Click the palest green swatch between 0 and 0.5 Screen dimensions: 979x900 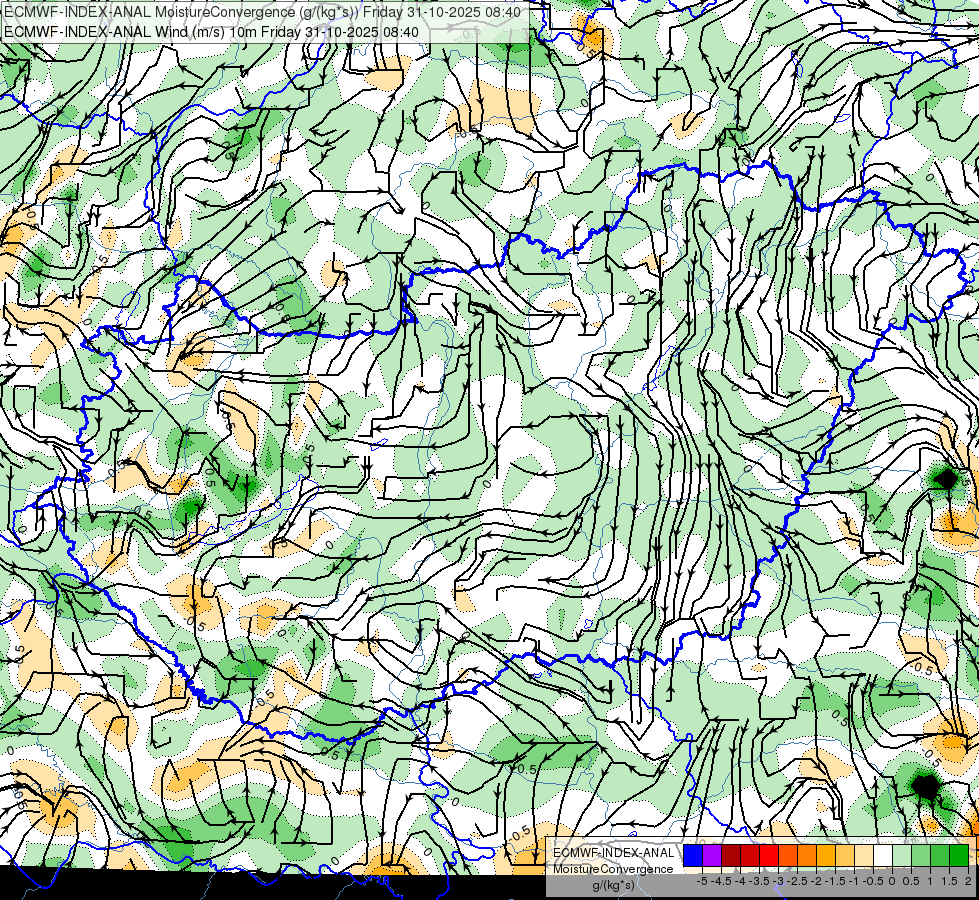pyautogui.click(x=902, y=855)
